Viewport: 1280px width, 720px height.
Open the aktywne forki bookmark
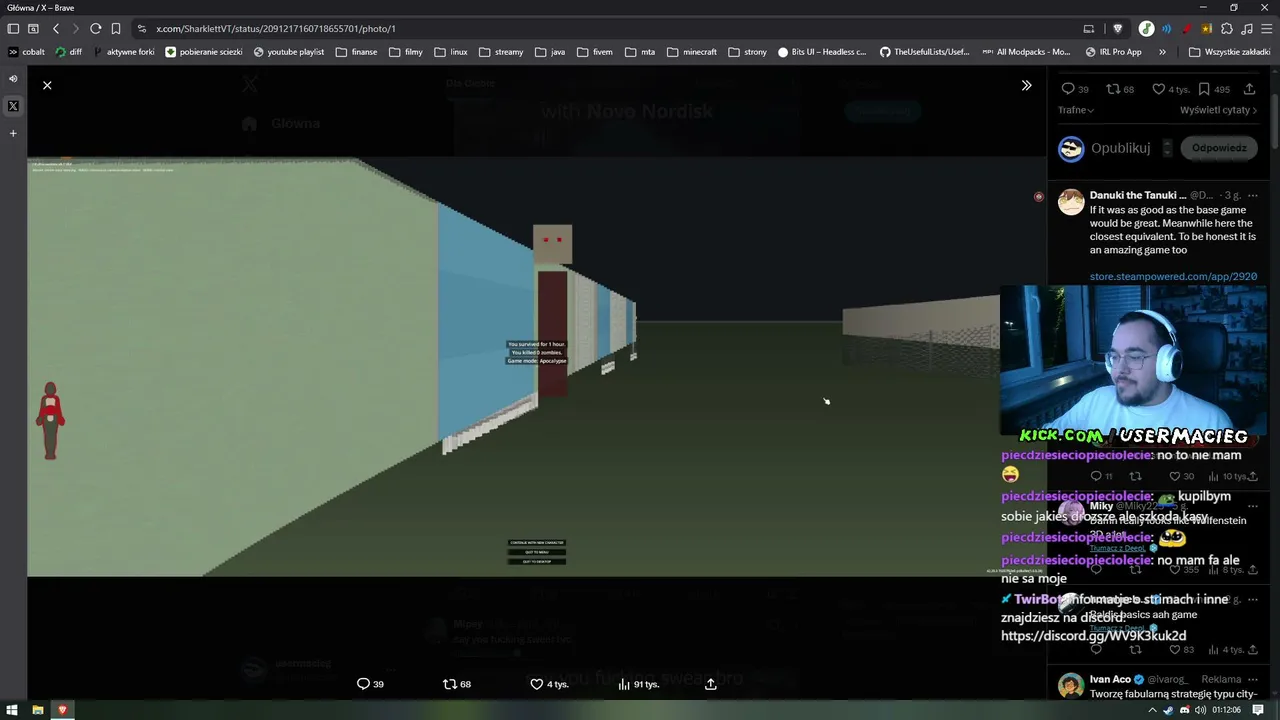[x=124, y=52]
